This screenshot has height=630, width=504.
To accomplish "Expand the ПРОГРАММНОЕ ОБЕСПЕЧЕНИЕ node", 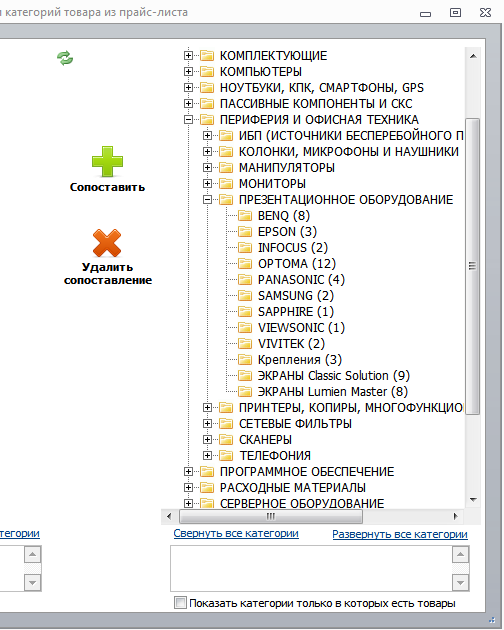I will point(188,471).
